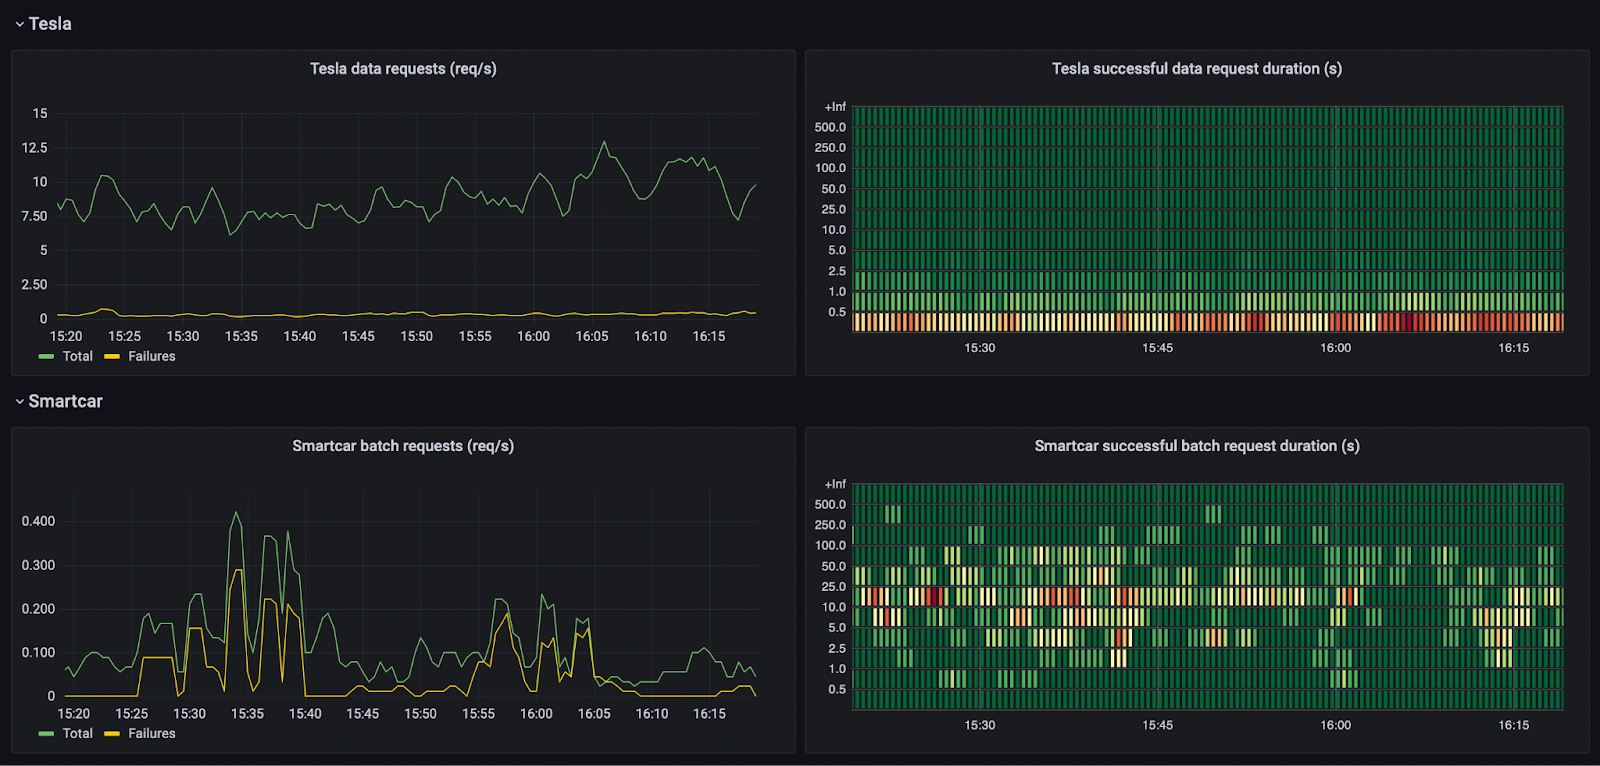Click the tallest spike in Smartcar Total line
The width and height of the screenshot is (1600, 766).
tap(236, 513)
